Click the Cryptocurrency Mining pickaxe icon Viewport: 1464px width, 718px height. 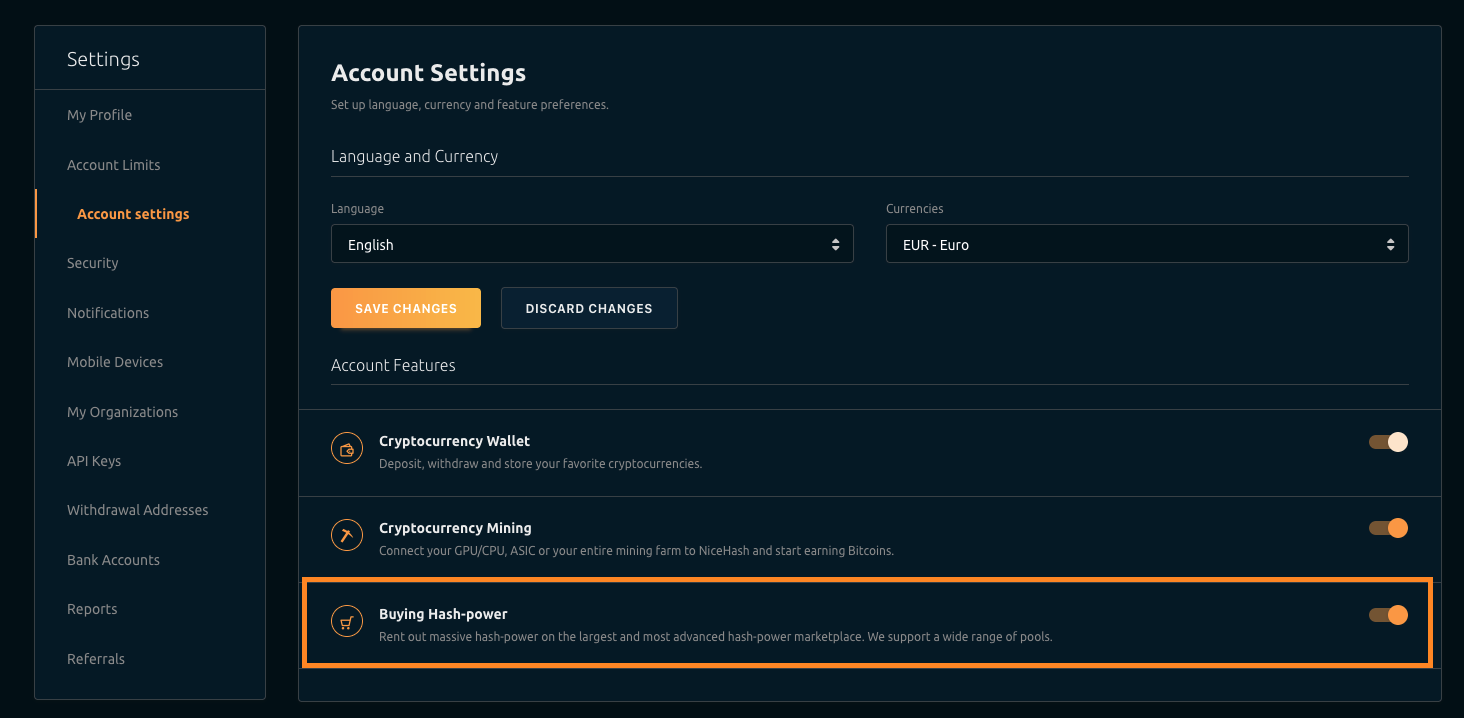[347, 536]
